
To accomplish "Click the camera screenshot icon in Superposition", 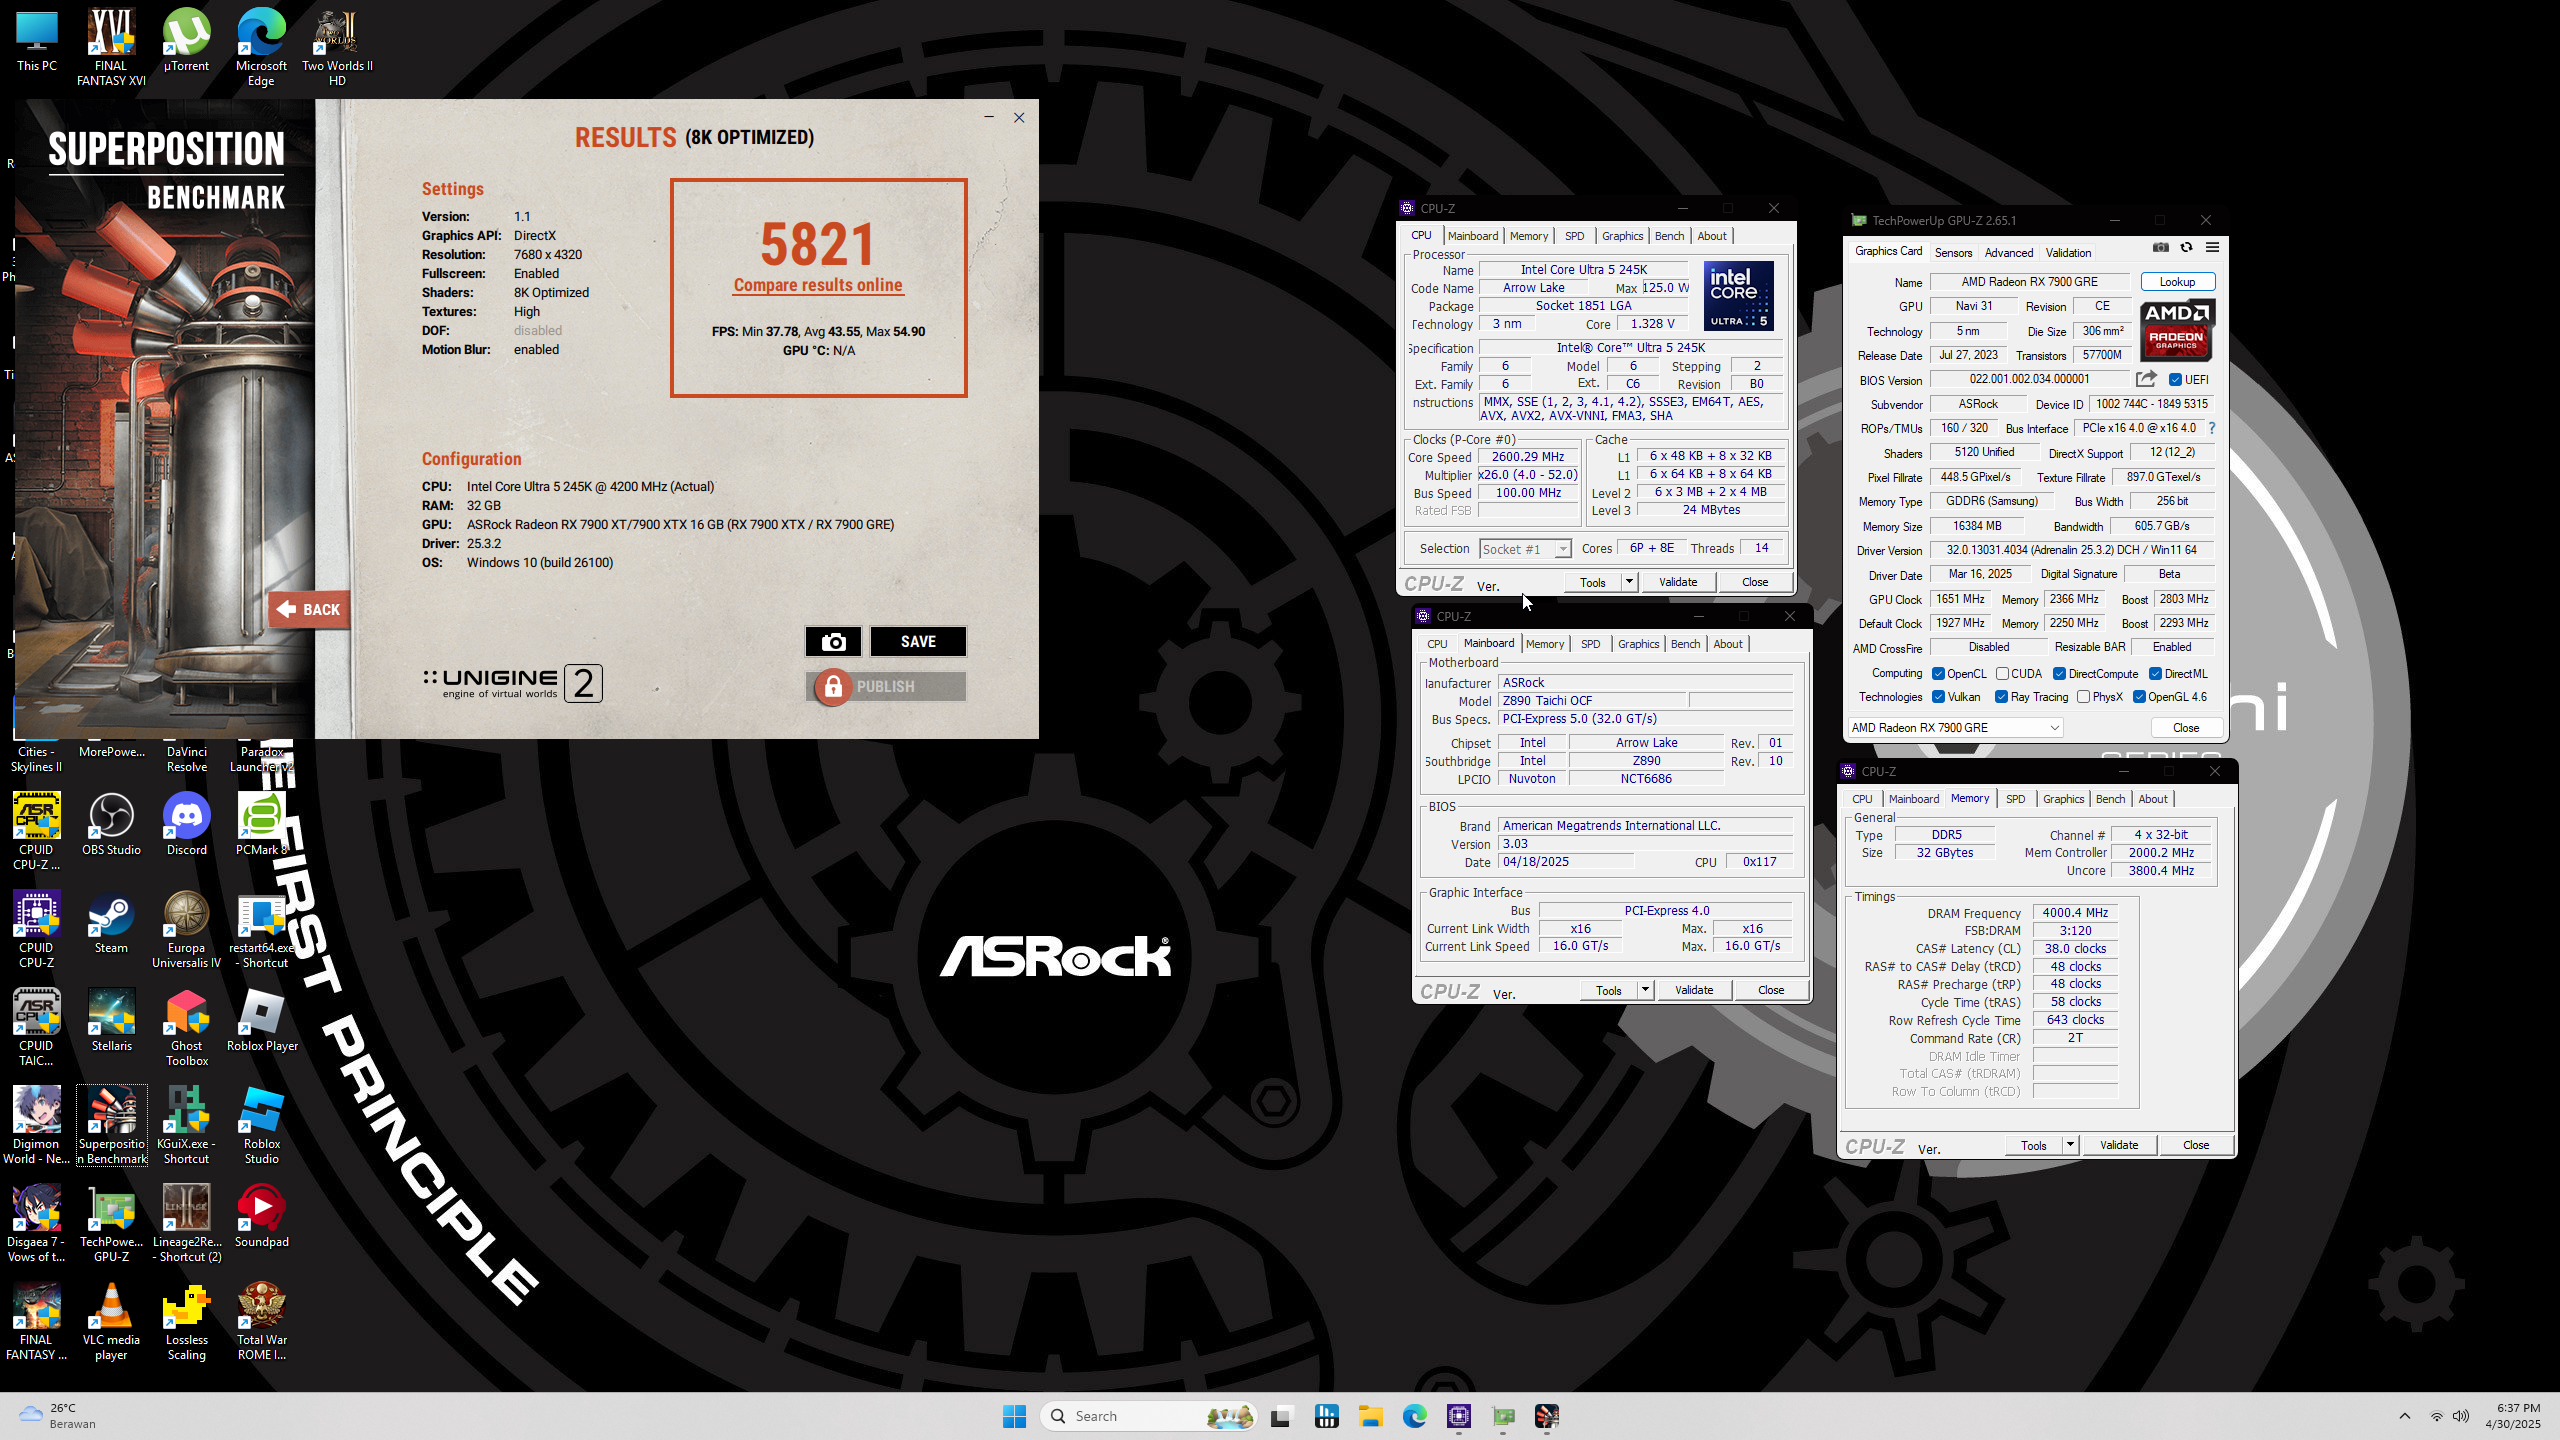I will 833,642.
